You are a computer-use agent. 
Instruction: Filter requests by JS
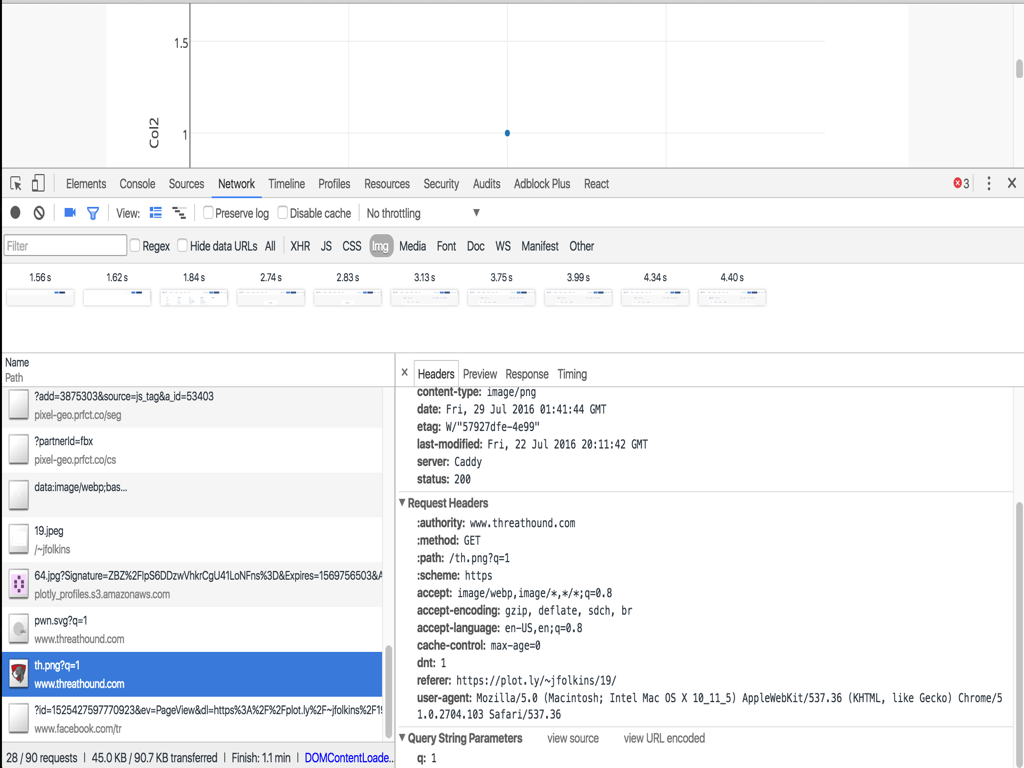327,246
